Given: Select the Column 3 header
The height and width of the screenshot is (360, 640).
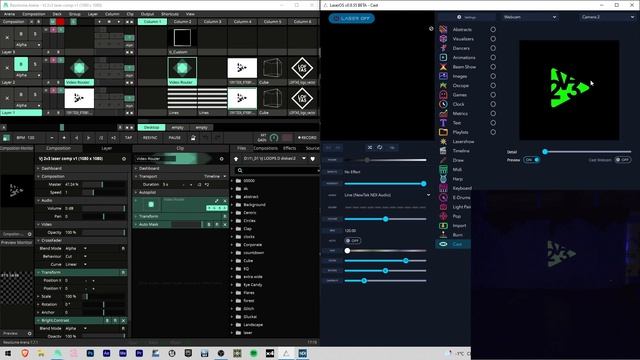Looking at the screenshot, I should click(x=212, y=21).
